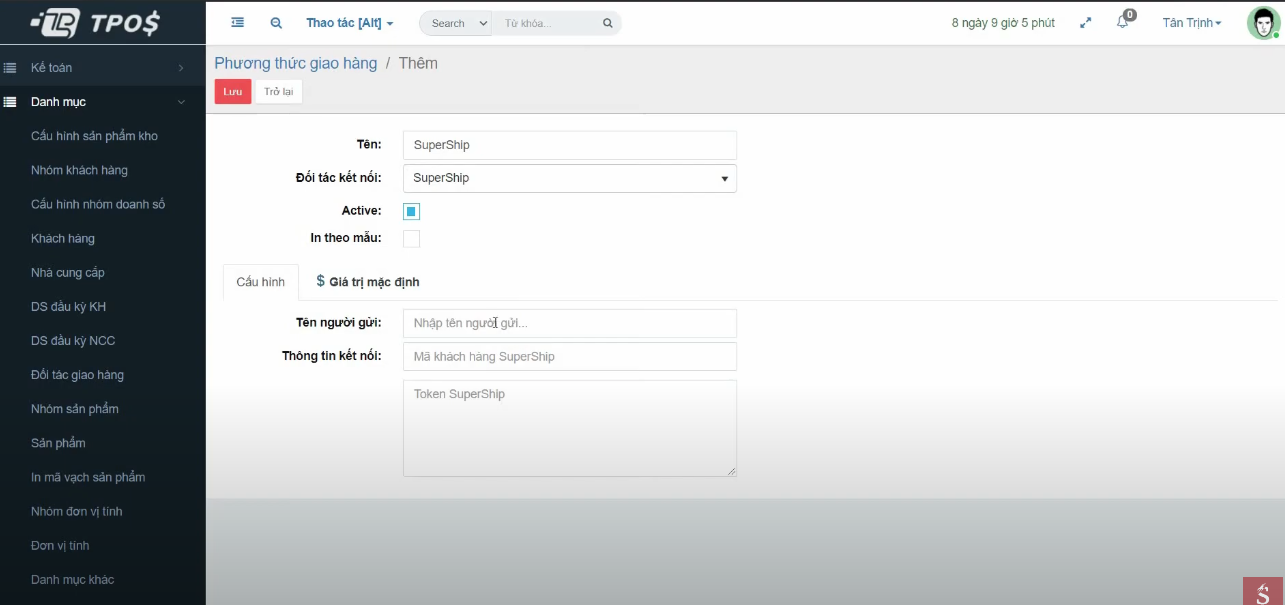The width and height of the screenshot is (1285, 605).
Task: Switch to Cấu hình tab
Action: (x=261, y=282)
